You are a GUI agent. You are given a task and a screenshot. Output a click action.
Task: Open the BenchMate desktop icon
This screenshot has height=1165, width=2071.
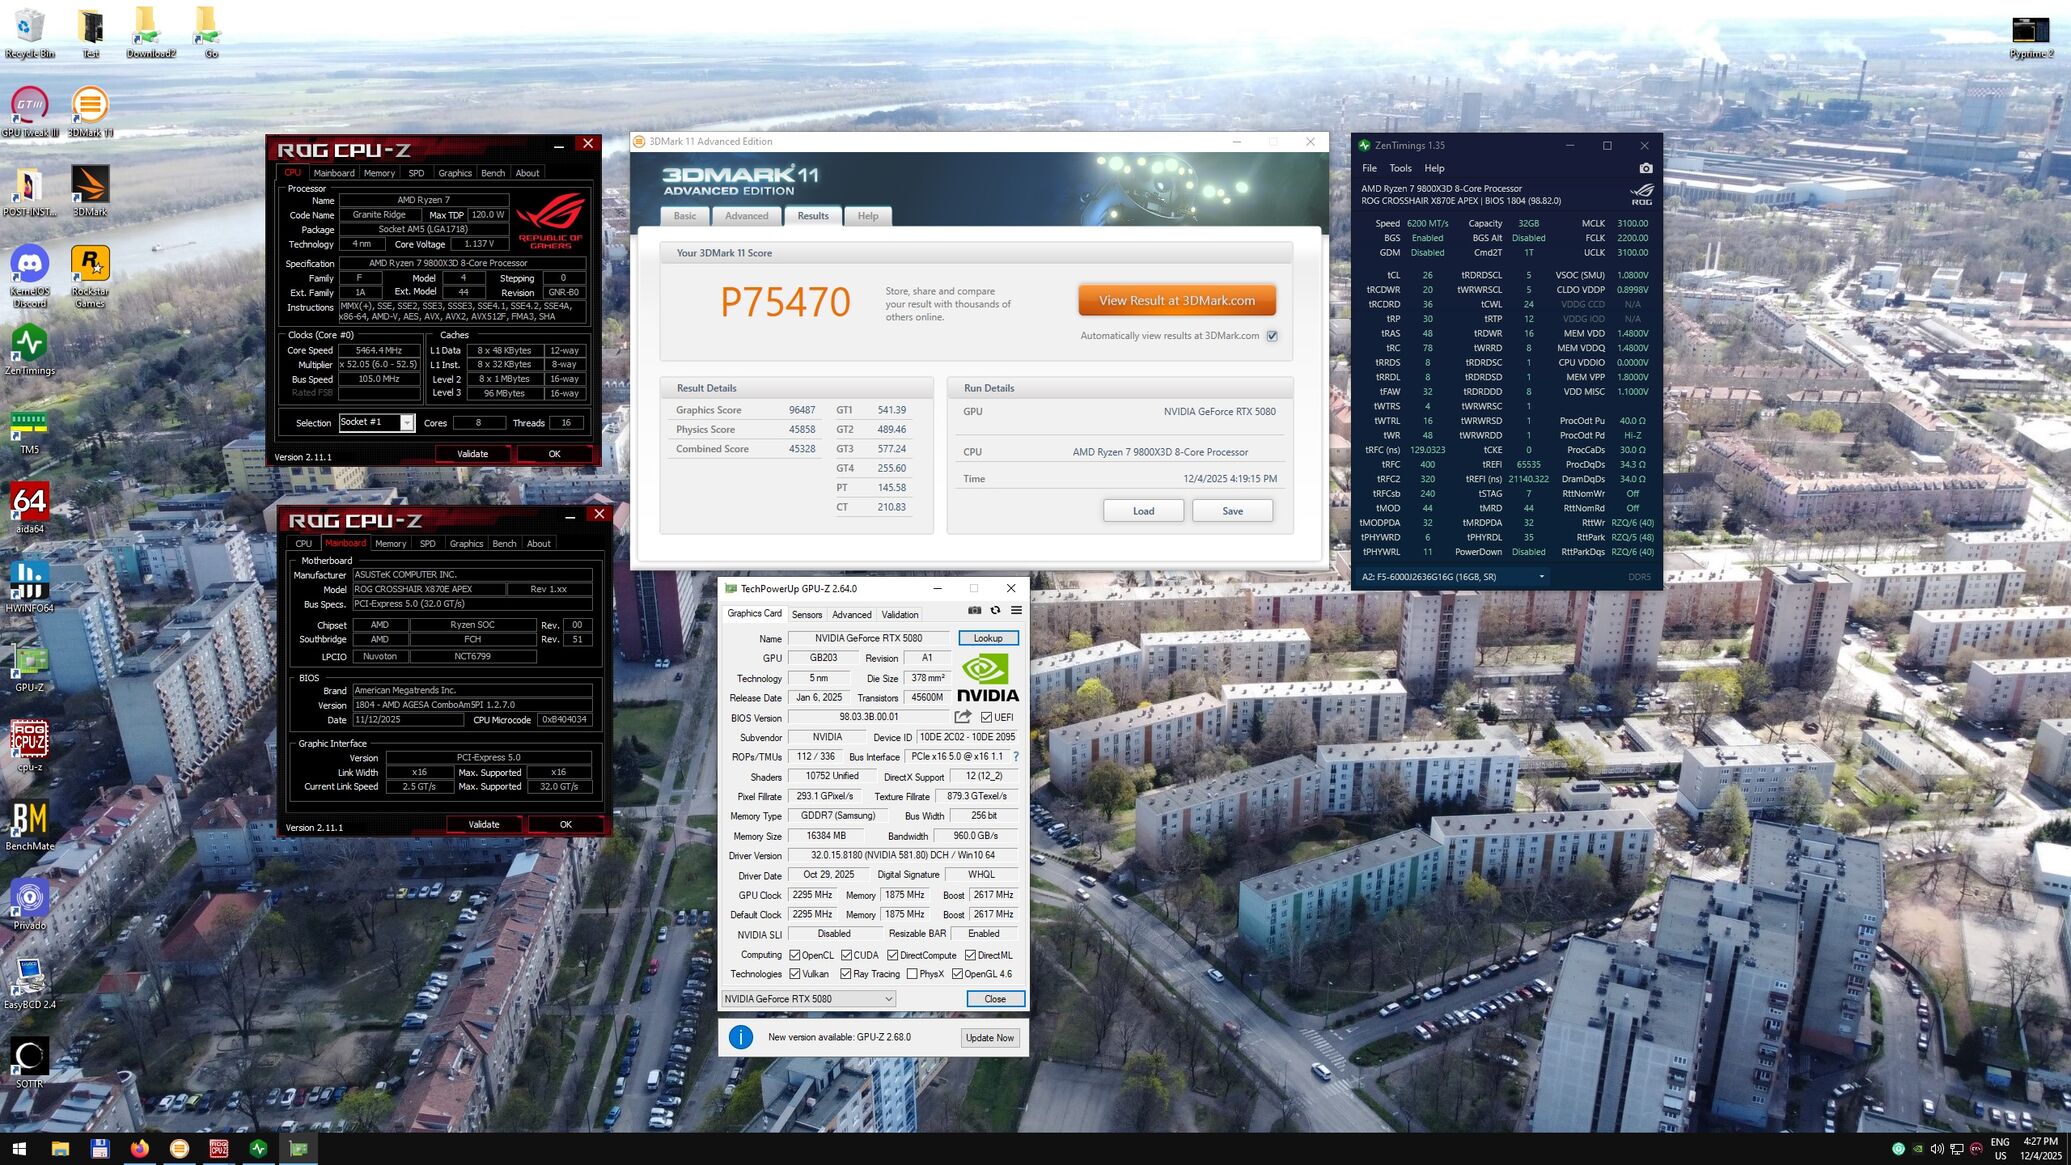click(29, 819)
